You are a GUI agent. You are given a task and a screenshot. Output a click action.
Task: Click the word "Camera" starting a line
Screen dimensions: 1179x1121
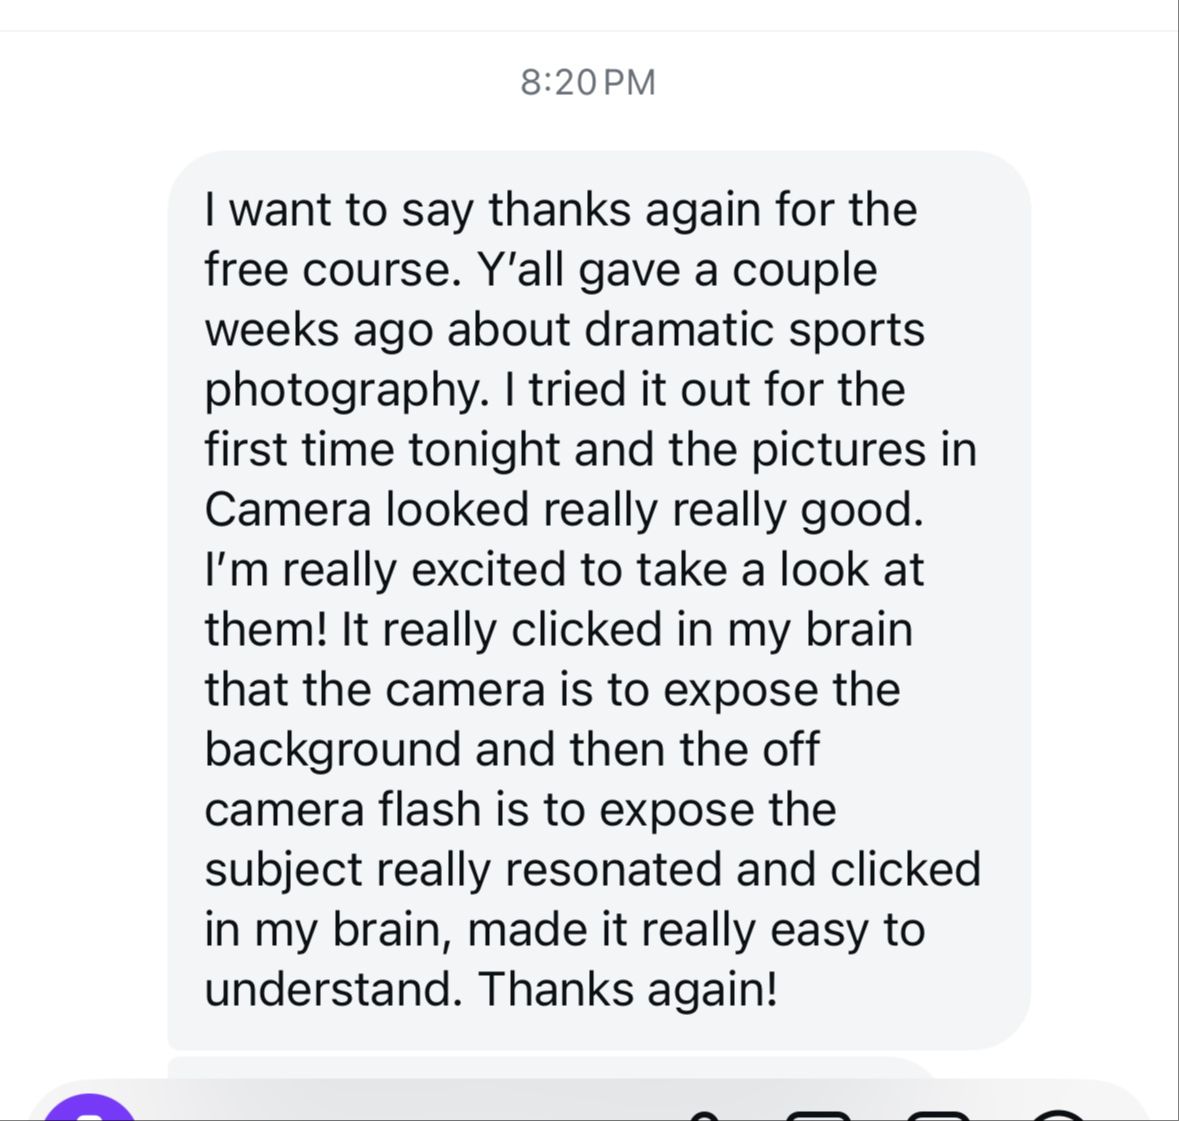tap(288, 509)
